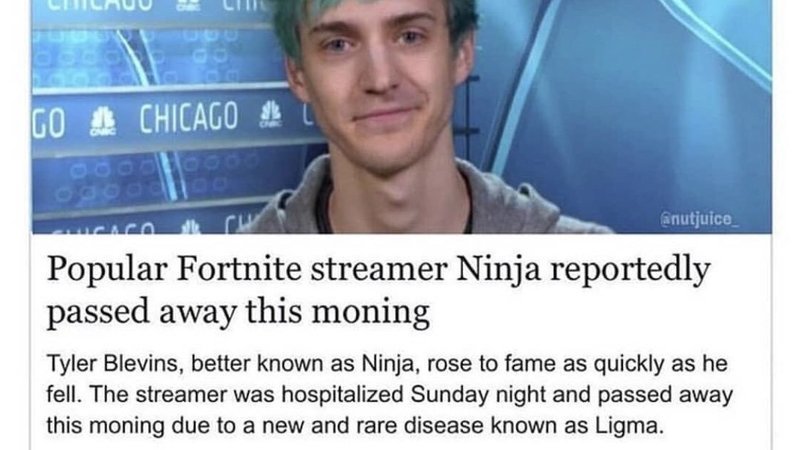Click the partial "GO" text on the backdrop
This screenshot has height=450, width=800.
point(48,124)
